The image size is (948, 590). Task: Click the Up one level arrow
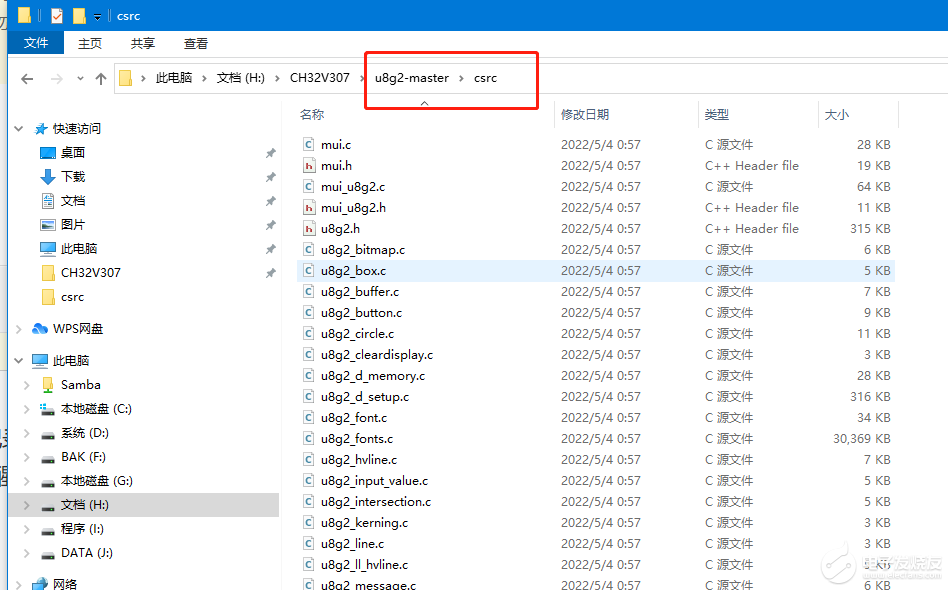tap(101, 79)
